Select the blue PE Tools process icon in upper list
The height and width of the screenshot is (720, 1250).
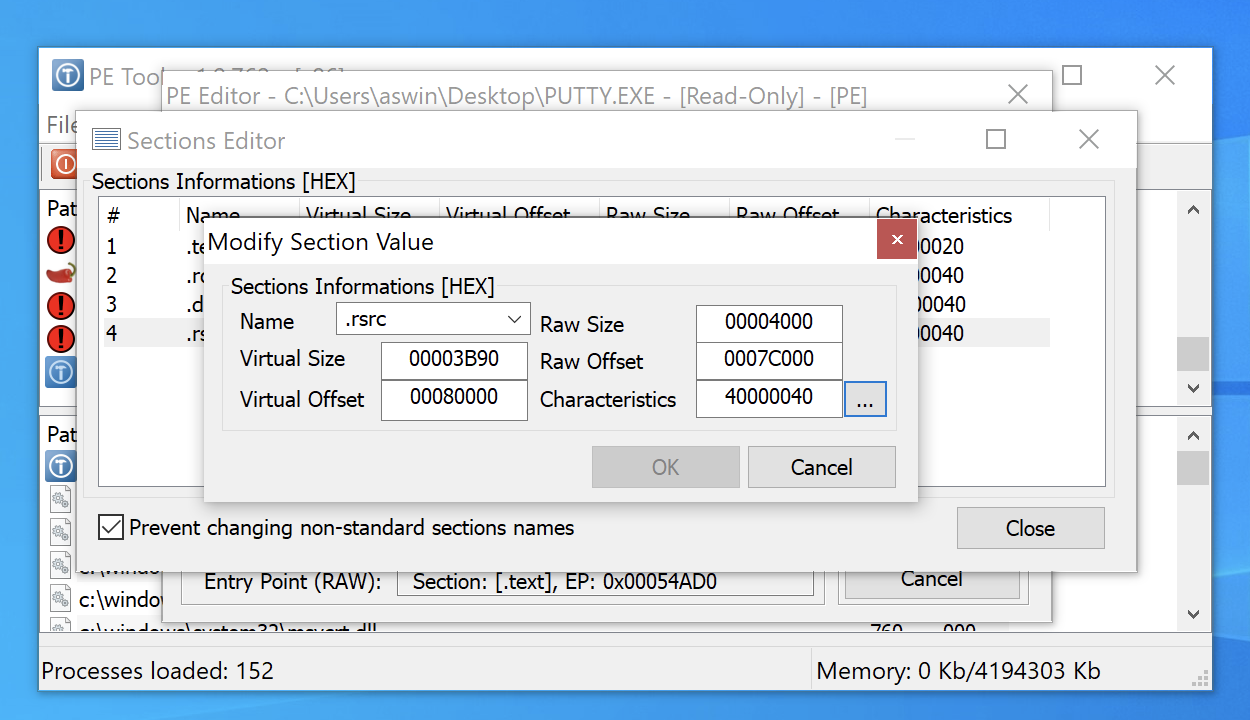pos(61,372)
